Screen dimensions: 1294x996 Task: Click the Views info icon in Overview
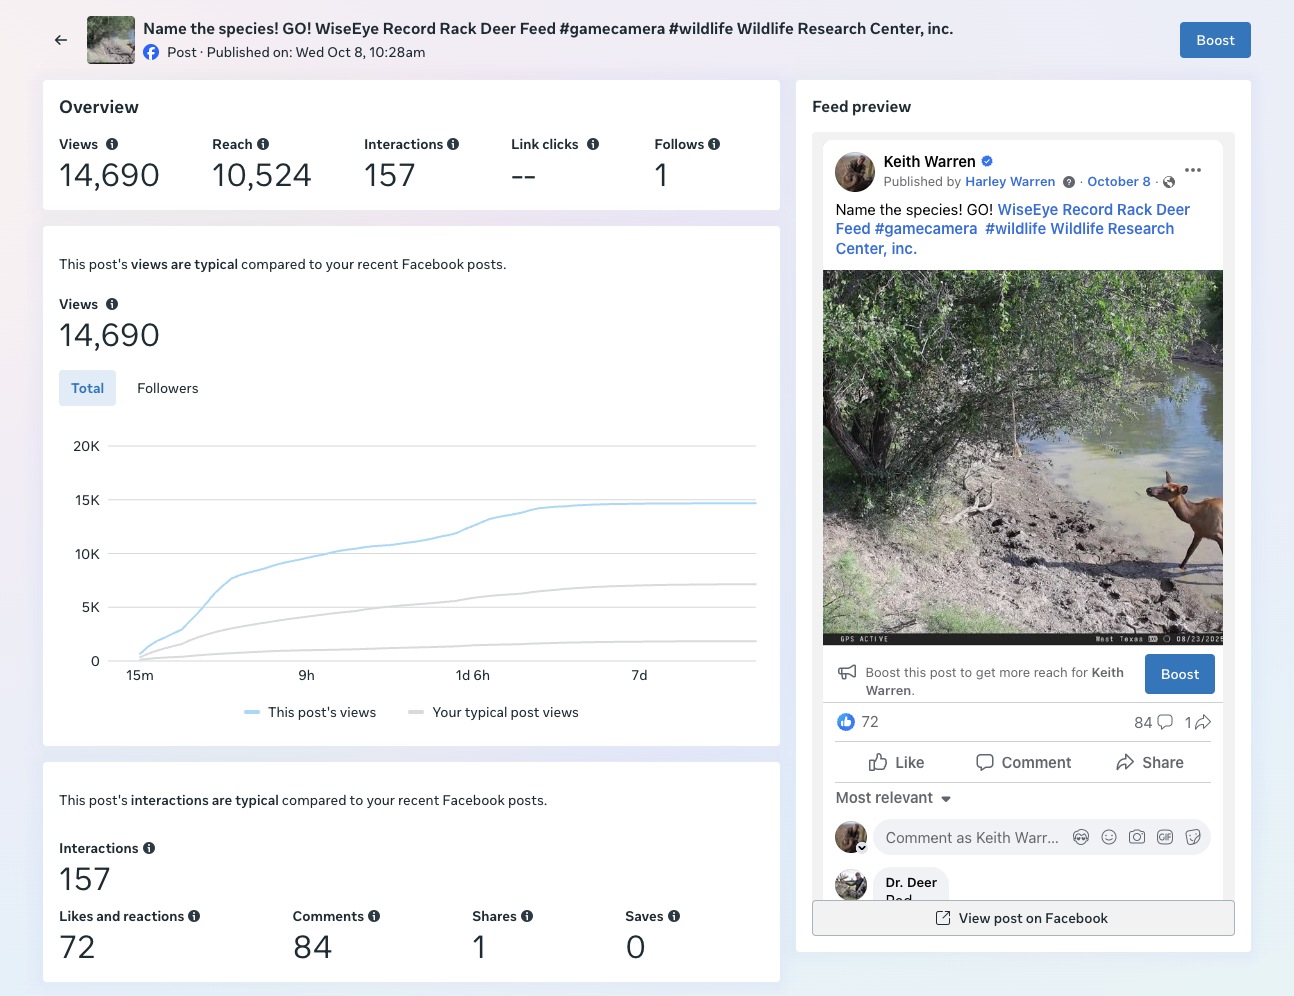[x=112, y=144]
